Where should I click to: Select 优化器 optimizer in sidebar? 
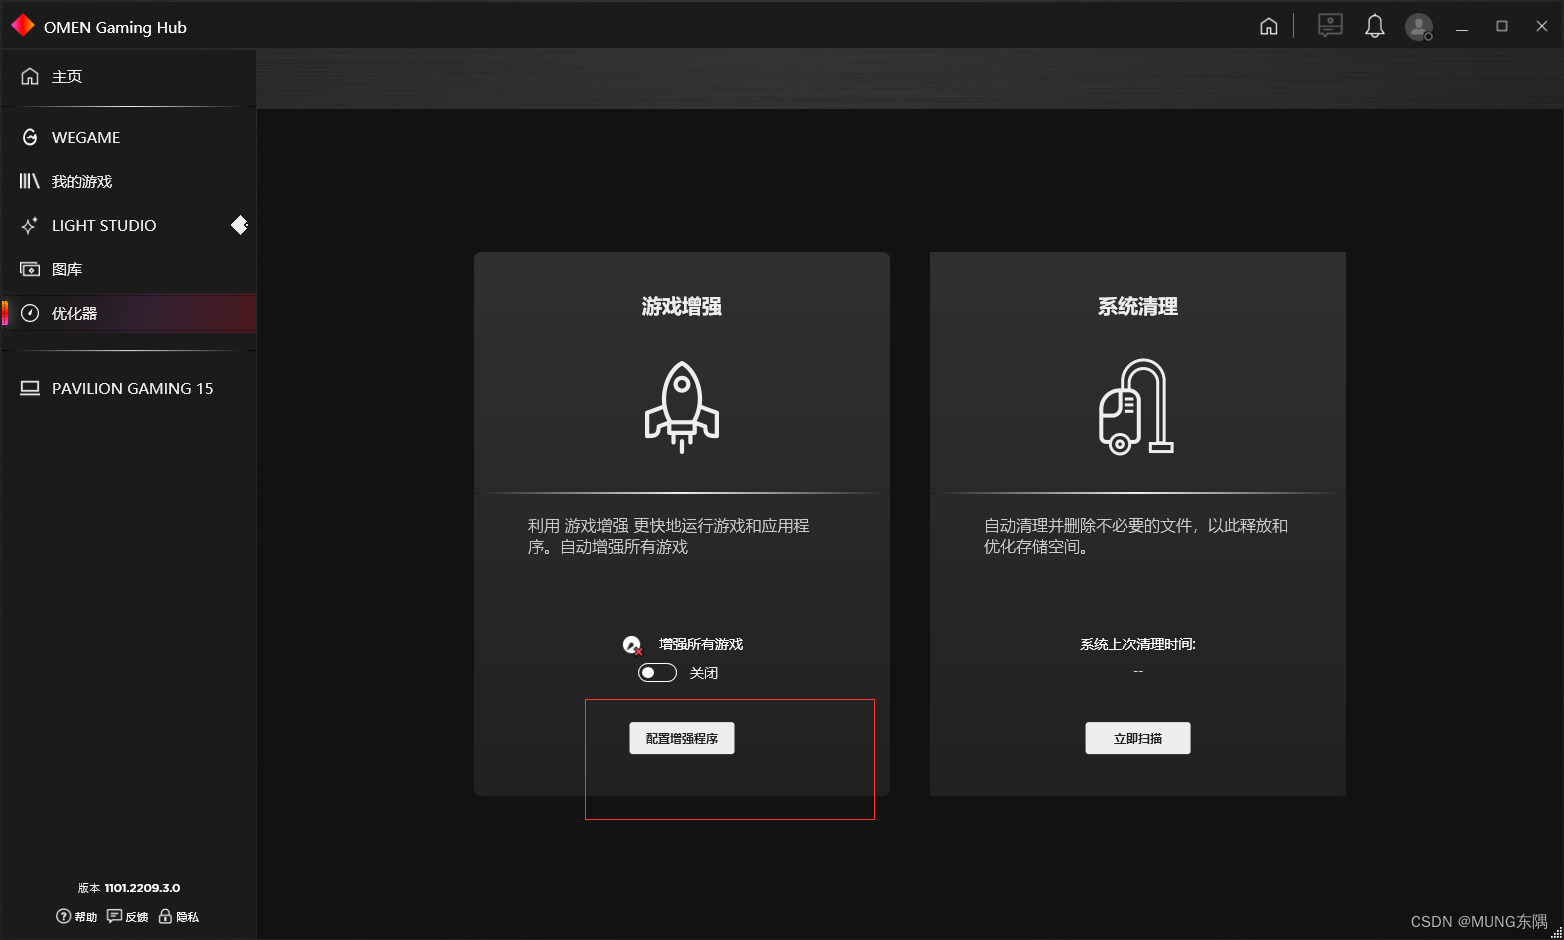point(128,314)
